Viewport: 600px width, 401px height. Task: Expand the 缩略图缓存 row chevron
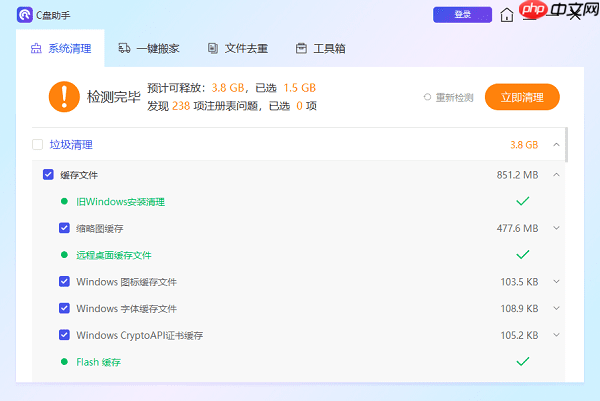point(556,228)
